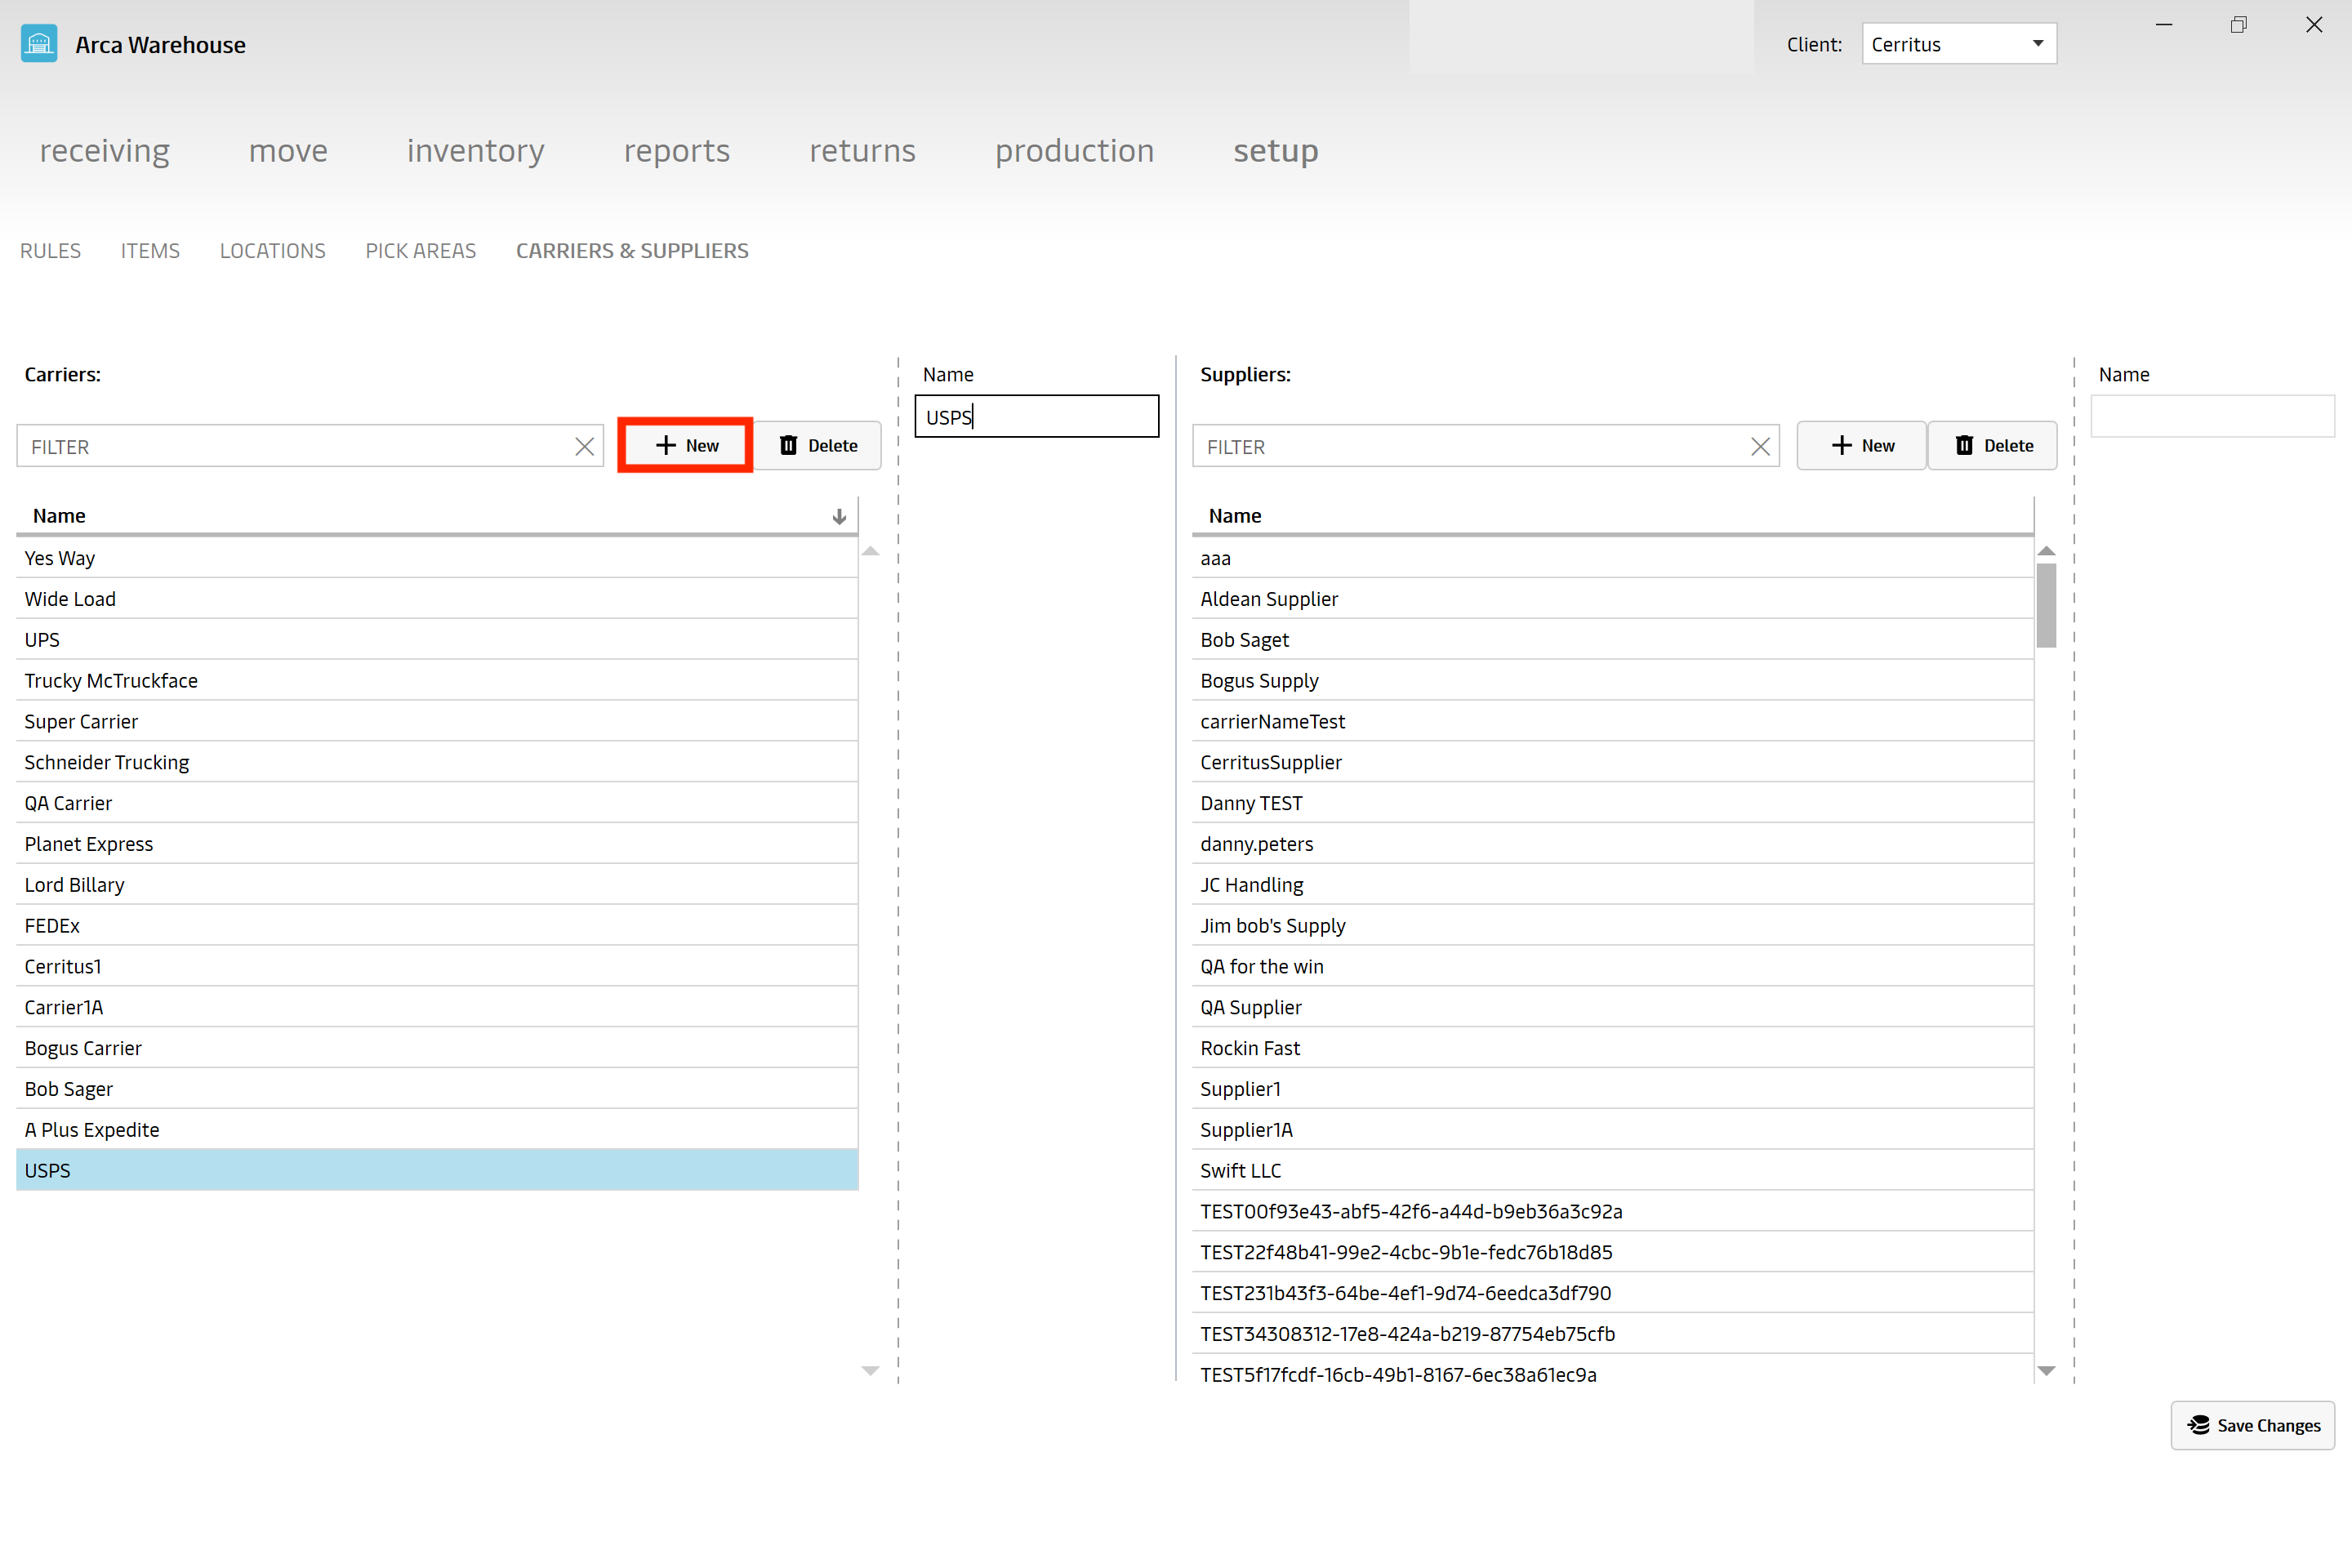Select the UPS carrier row
Viewport: 2352px width, 1568px height.
[x=437, y=640]
